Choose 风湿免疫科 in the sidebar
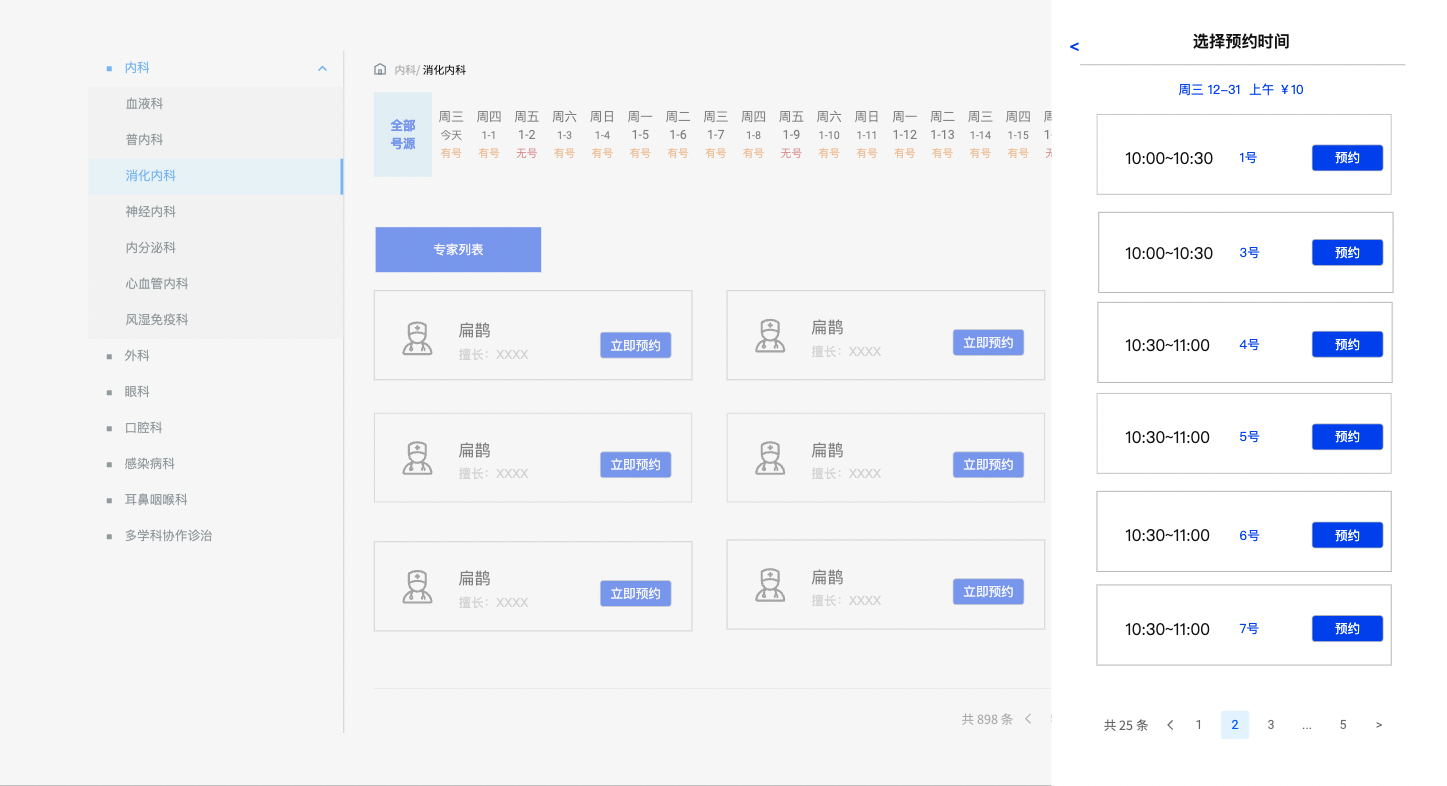Image resolution: width=1447 pixels, height=786 pixels. [215, 320]
